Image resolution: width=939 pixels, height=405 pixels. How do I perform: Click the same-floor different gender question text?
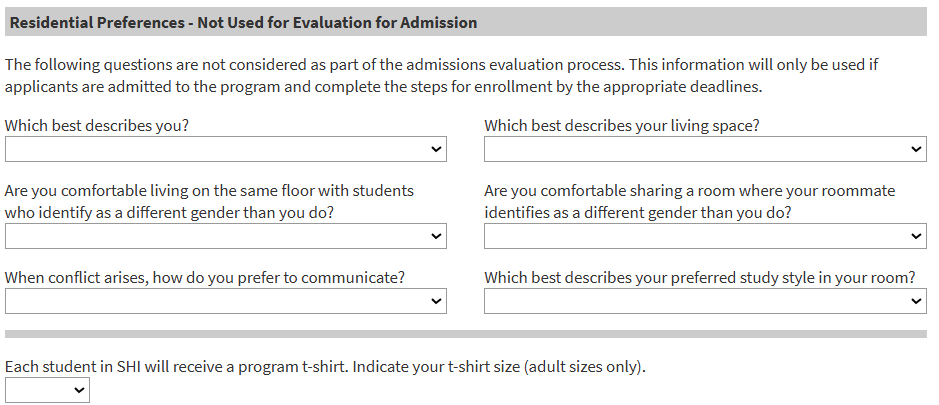pos(209,201)
